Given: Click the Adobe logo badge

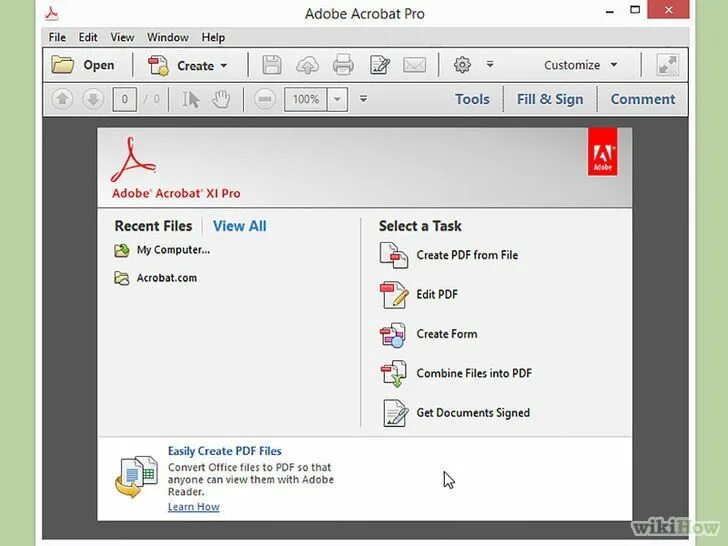Looking at the screenshot, I should point(603,152).
